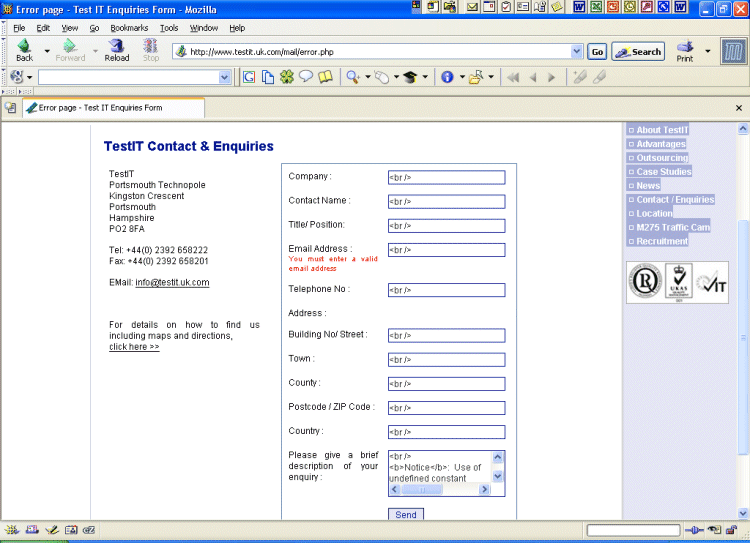The height and width of the screenshot is (543, 750).
Task: Click the envelope new message shortcut icon
Action: click(x=472, y=7)
